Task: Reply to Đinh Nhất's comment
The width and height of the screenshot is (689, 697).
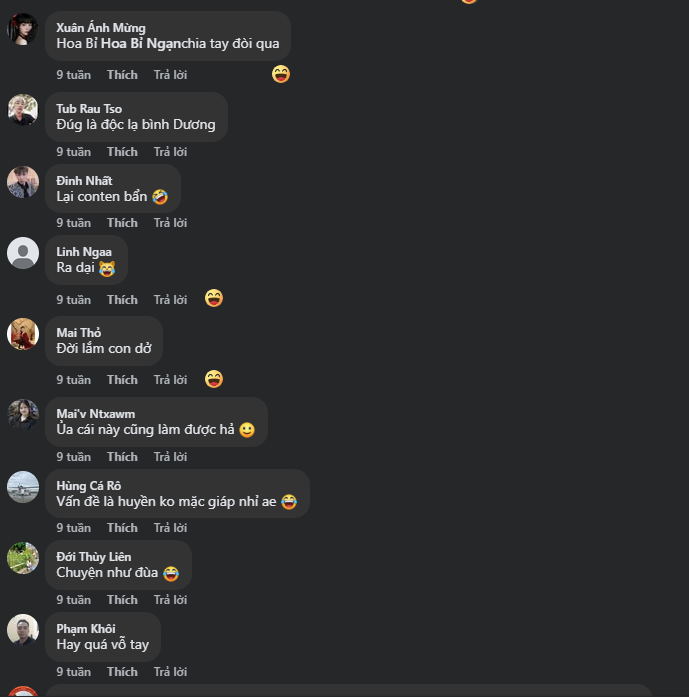Action: click(170, 223)
